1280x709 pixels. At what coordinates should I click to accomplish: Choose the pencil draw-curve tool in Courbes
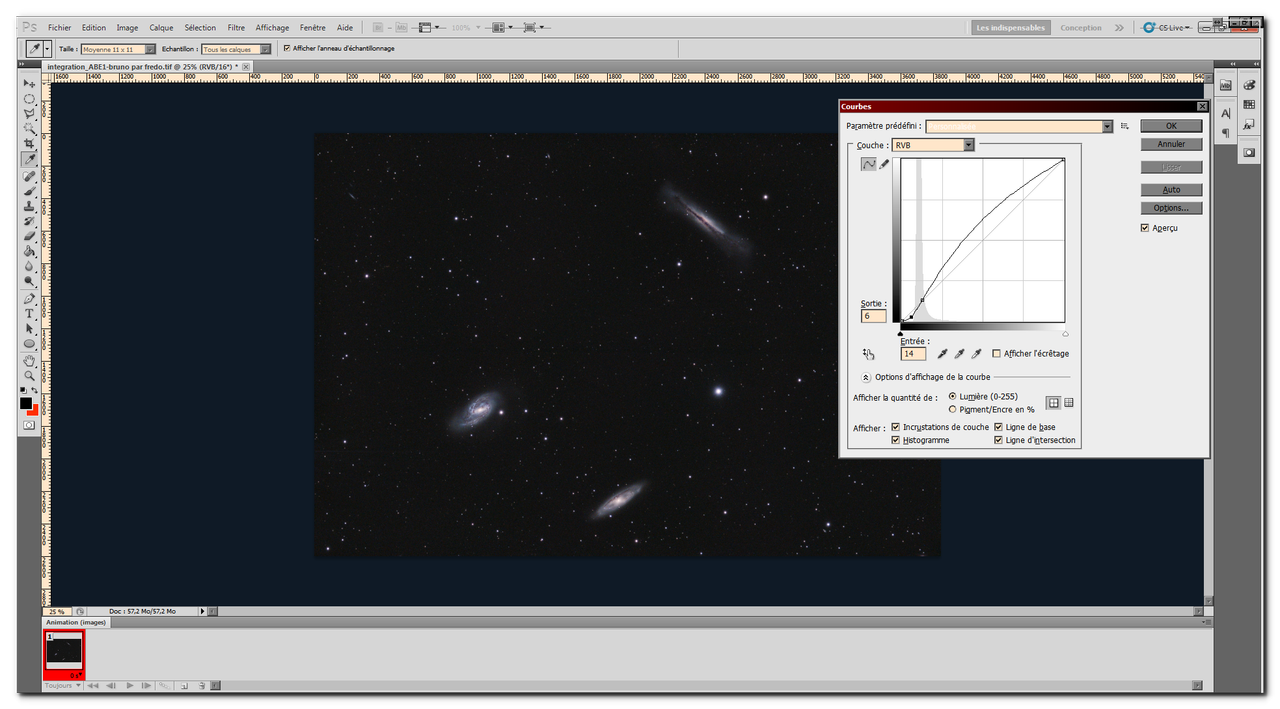click(x=884, y=164)
